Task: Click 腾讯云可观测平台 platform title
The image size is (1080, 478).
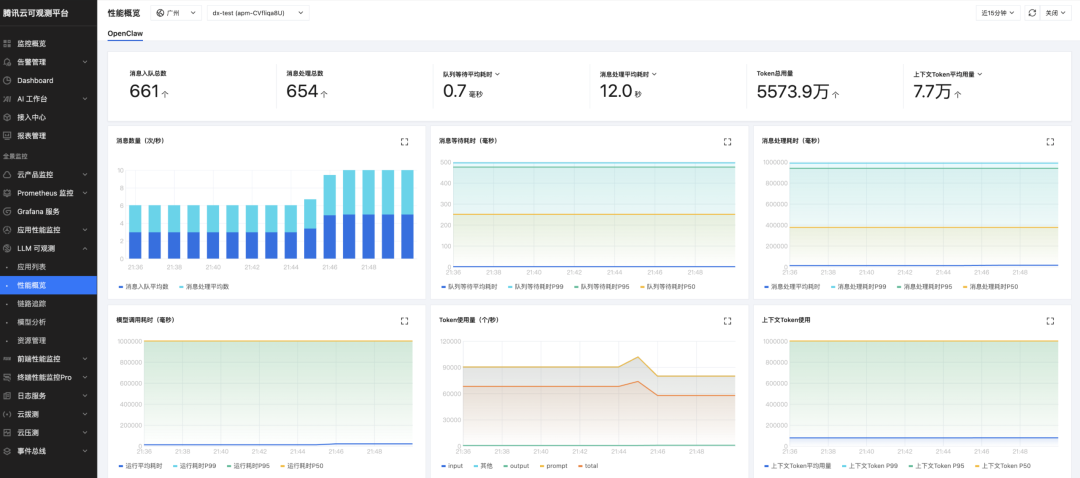Action: click(36, 13)
